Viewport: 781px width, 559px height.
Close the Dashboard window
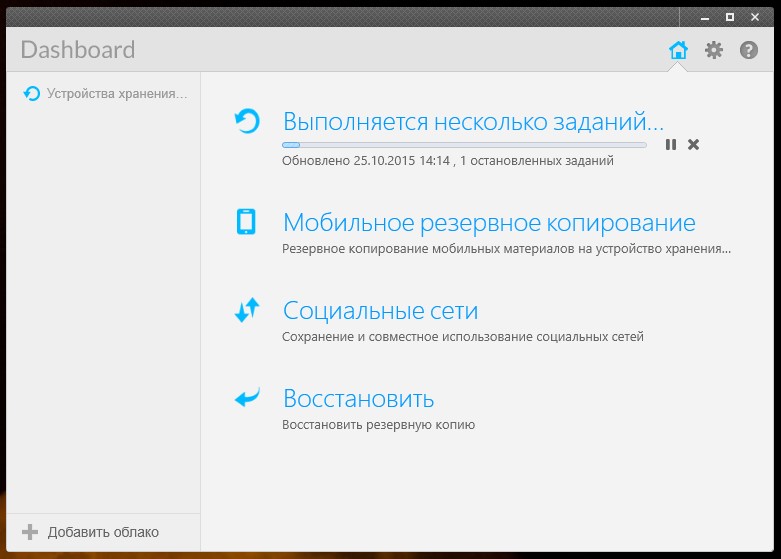755,17
